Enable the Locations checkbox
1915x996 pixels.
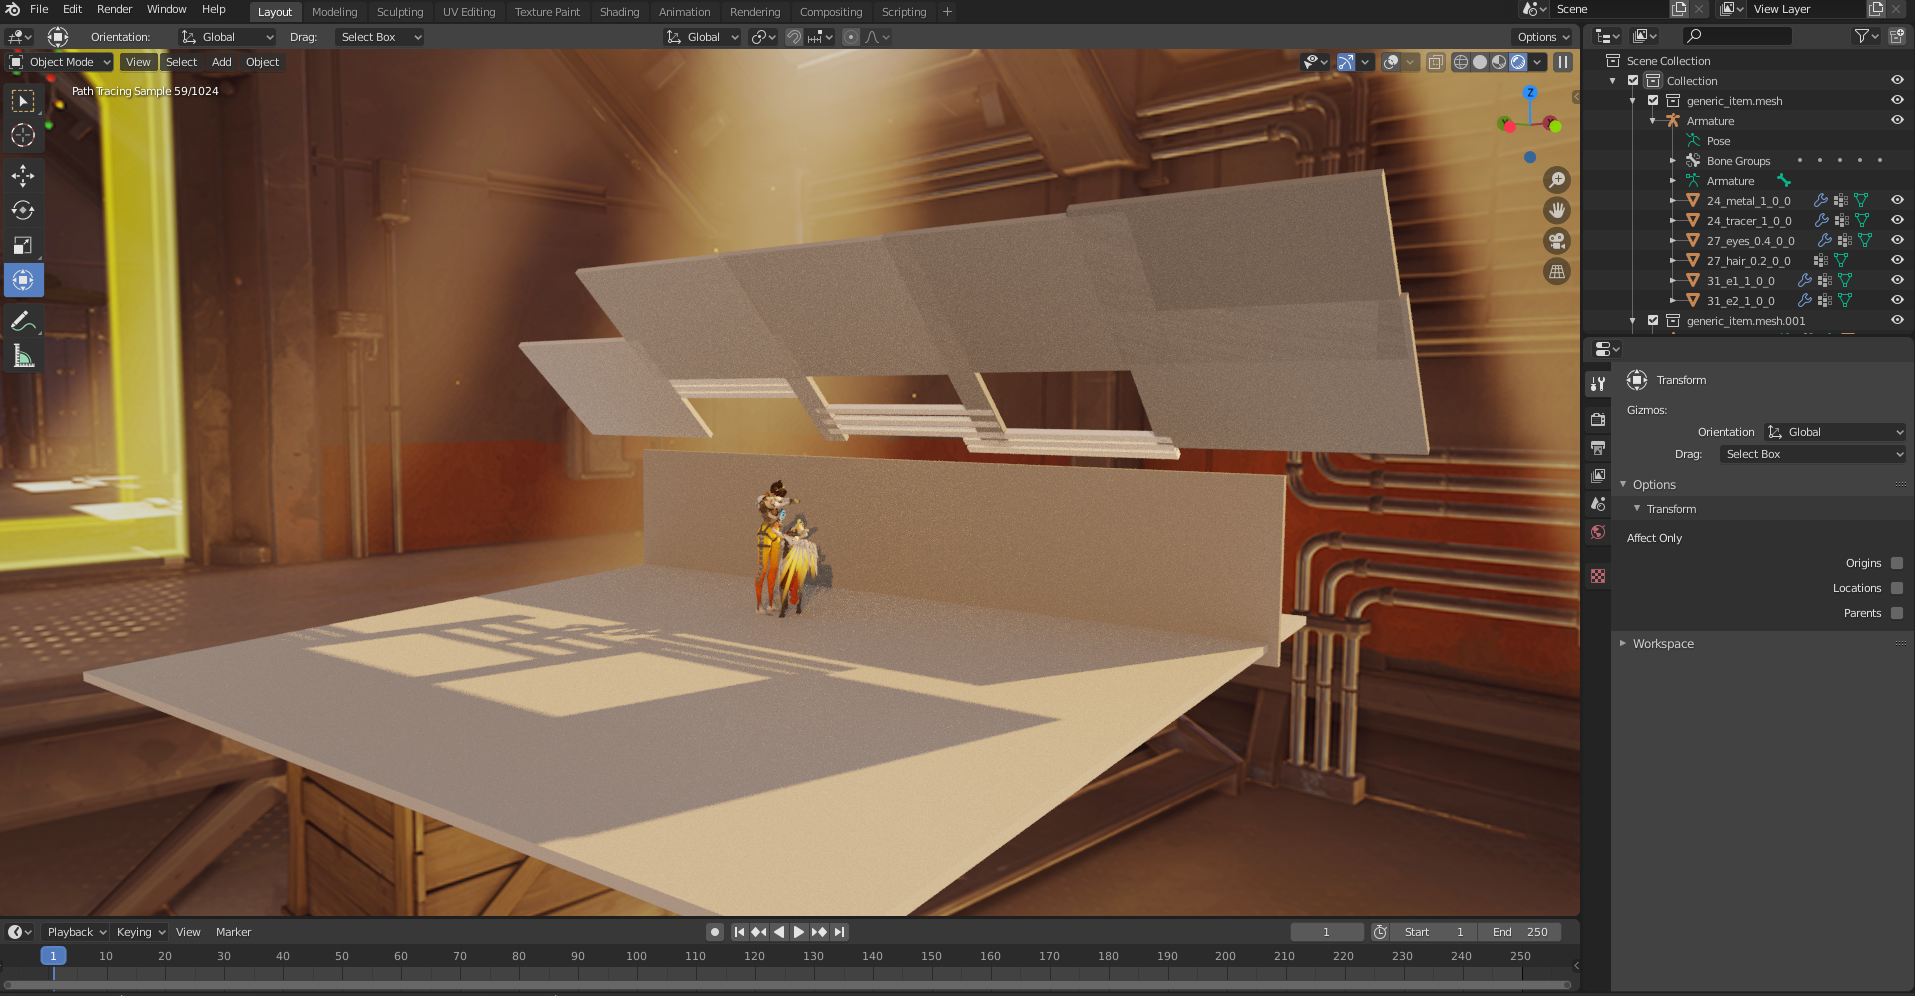click(1897, 588)
